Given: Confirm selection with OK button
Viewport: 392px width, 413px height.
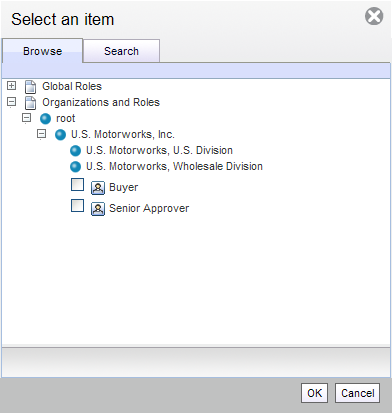Looking at the screenshot, I should 314,393.
